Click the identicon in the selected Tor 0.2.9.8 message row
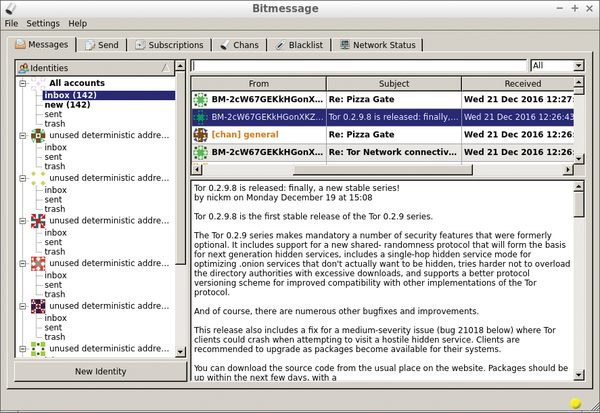The height and width of the screenshot is (413, 600). tap(200, 117)
